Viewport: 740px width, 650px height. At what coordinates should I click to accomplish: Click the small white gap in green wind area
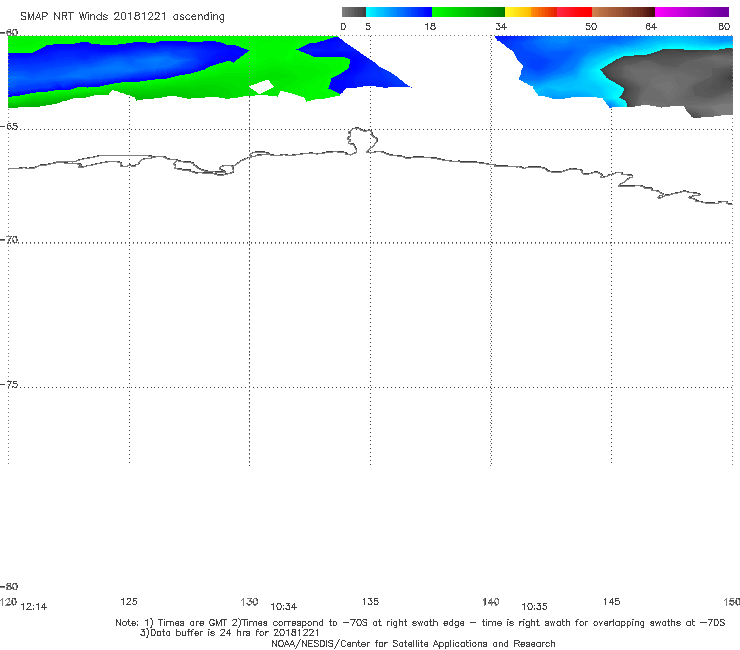tap(261, 87)
